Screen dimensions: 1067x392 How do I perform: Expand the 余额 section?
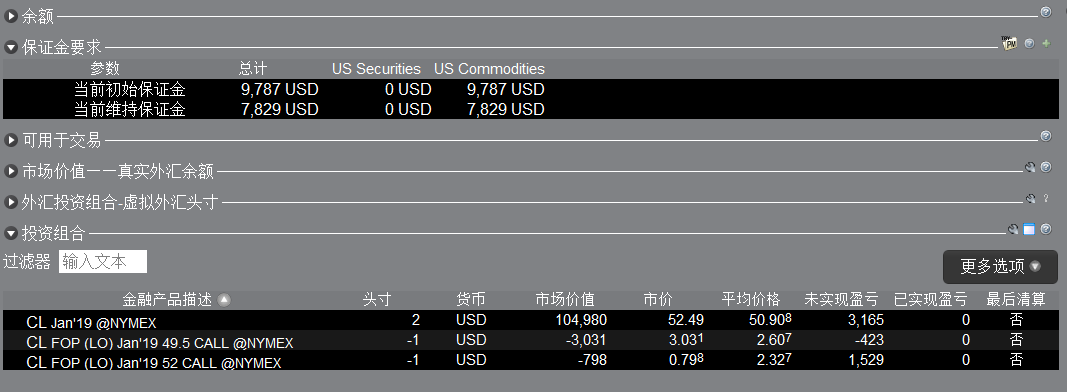(x=11, y=16)
